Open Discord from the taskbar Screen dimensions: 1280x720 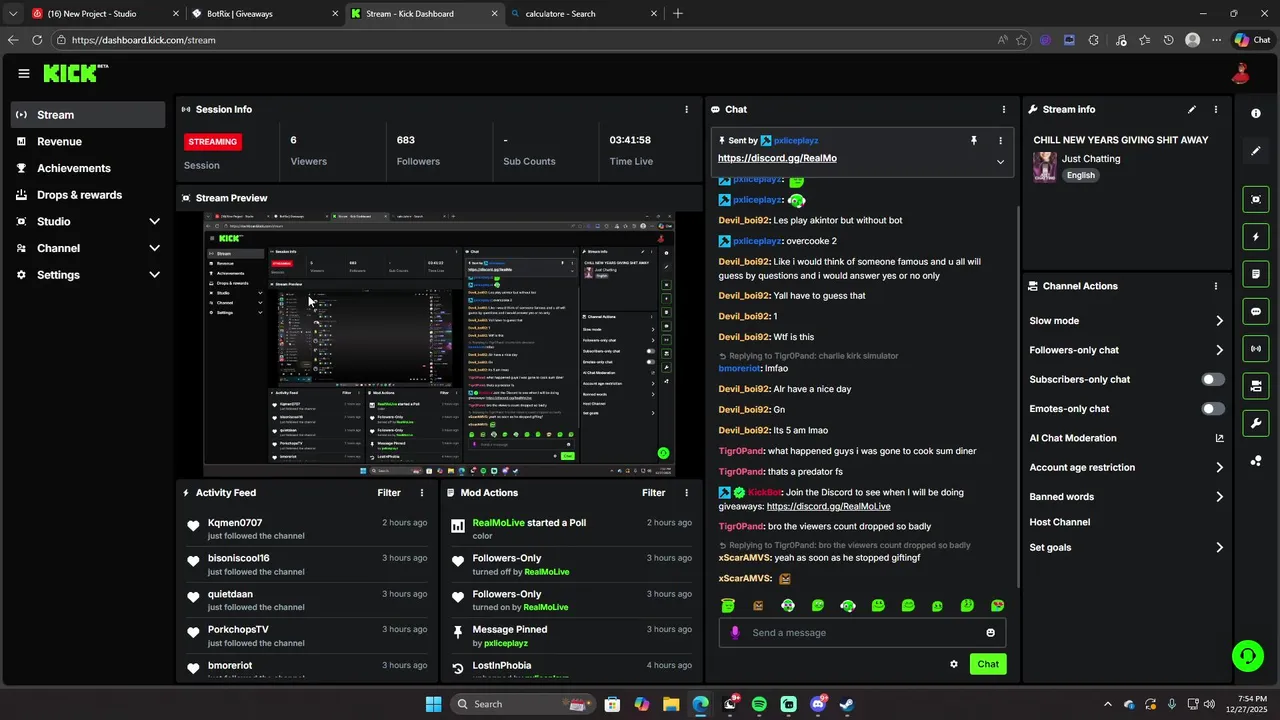tap(818, 704)
